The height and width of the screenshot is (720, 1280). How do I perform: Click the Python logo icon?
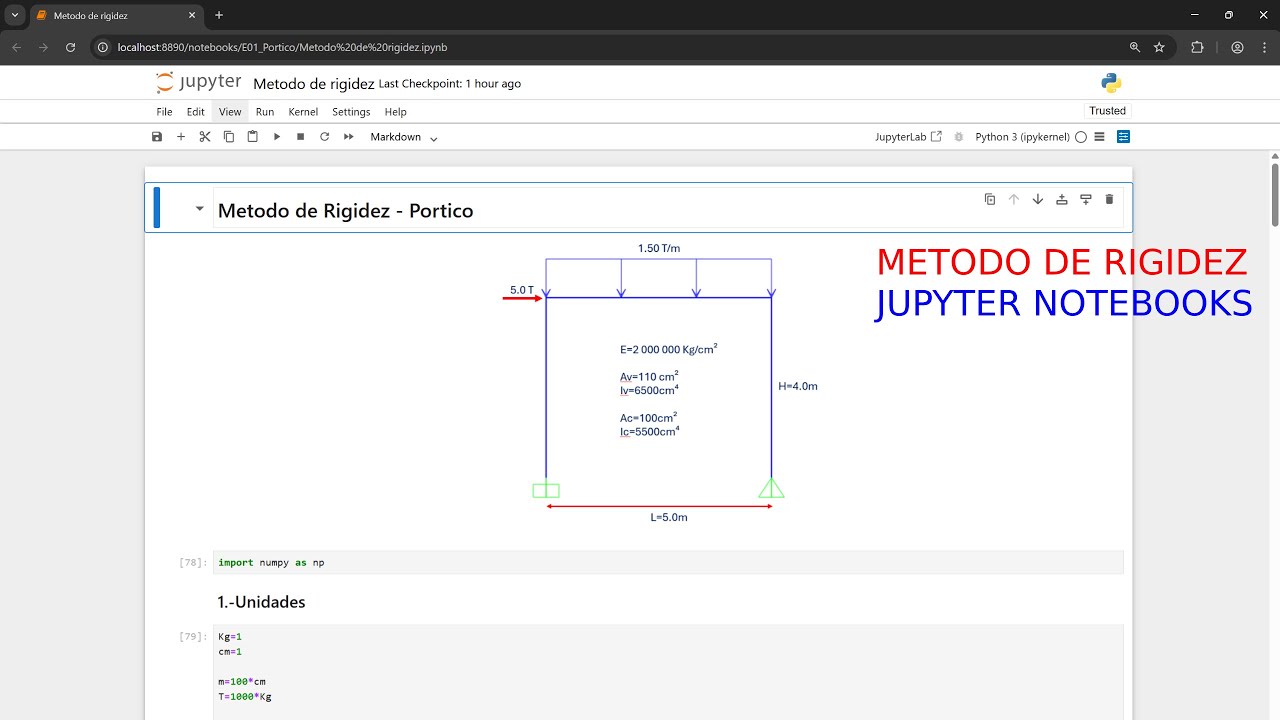point(1111,83)
